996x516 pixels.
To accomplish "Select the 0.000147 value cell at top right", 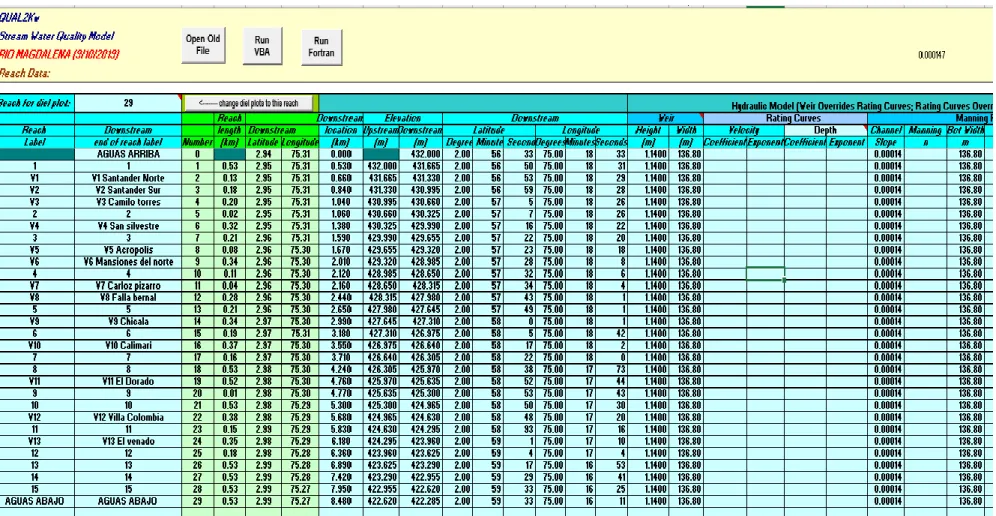I will pos(931,55).
